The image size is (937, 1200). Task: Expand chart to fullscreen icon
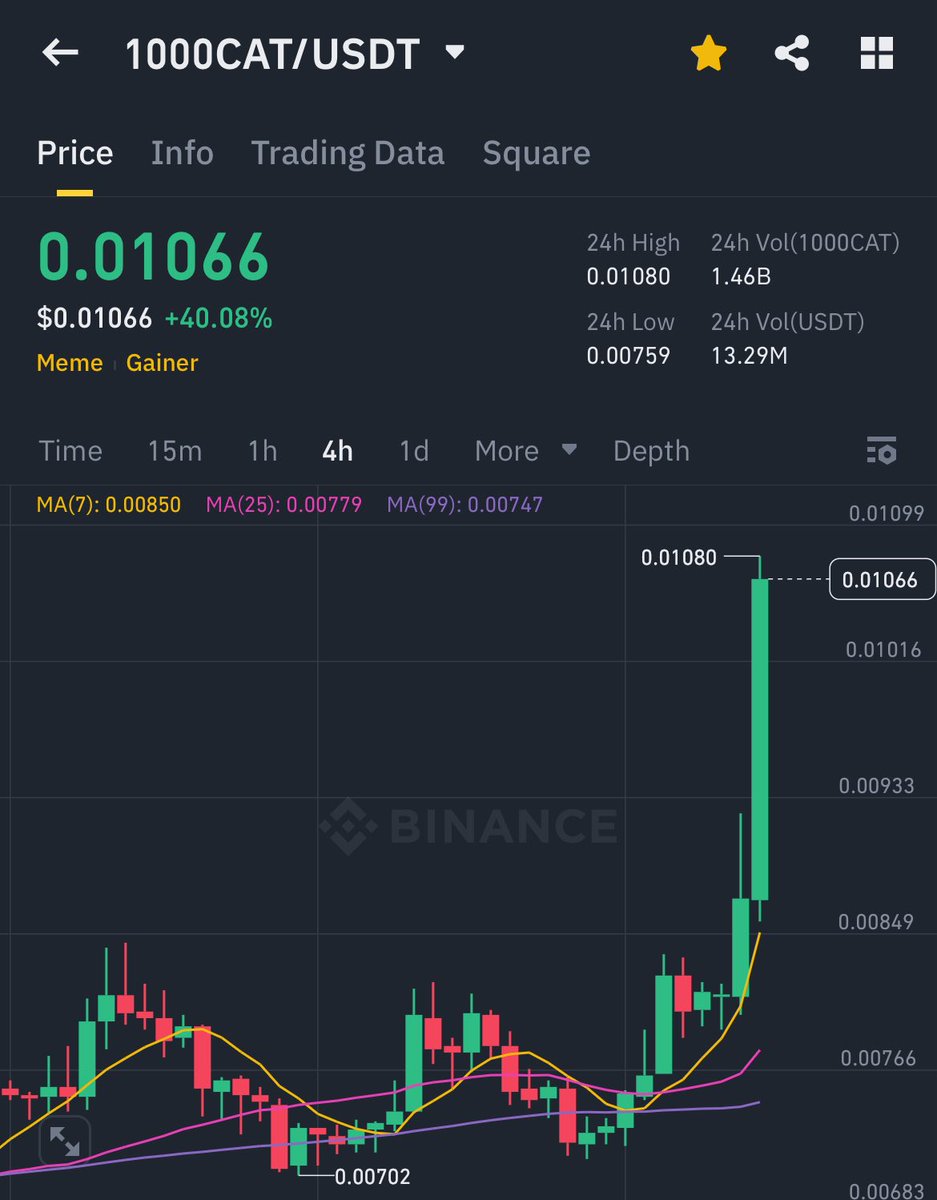coord(65,1142)
